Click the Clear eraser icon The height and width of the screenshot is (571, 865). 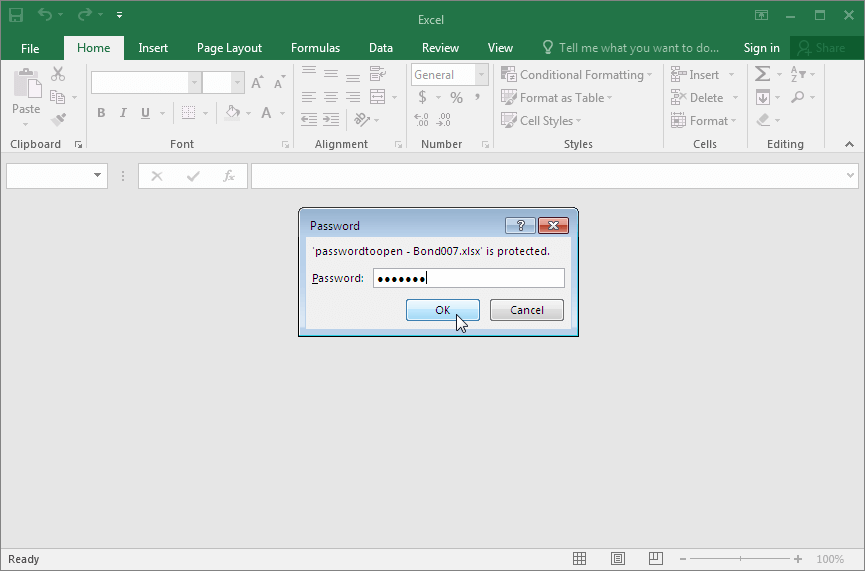tap(763, 120)
